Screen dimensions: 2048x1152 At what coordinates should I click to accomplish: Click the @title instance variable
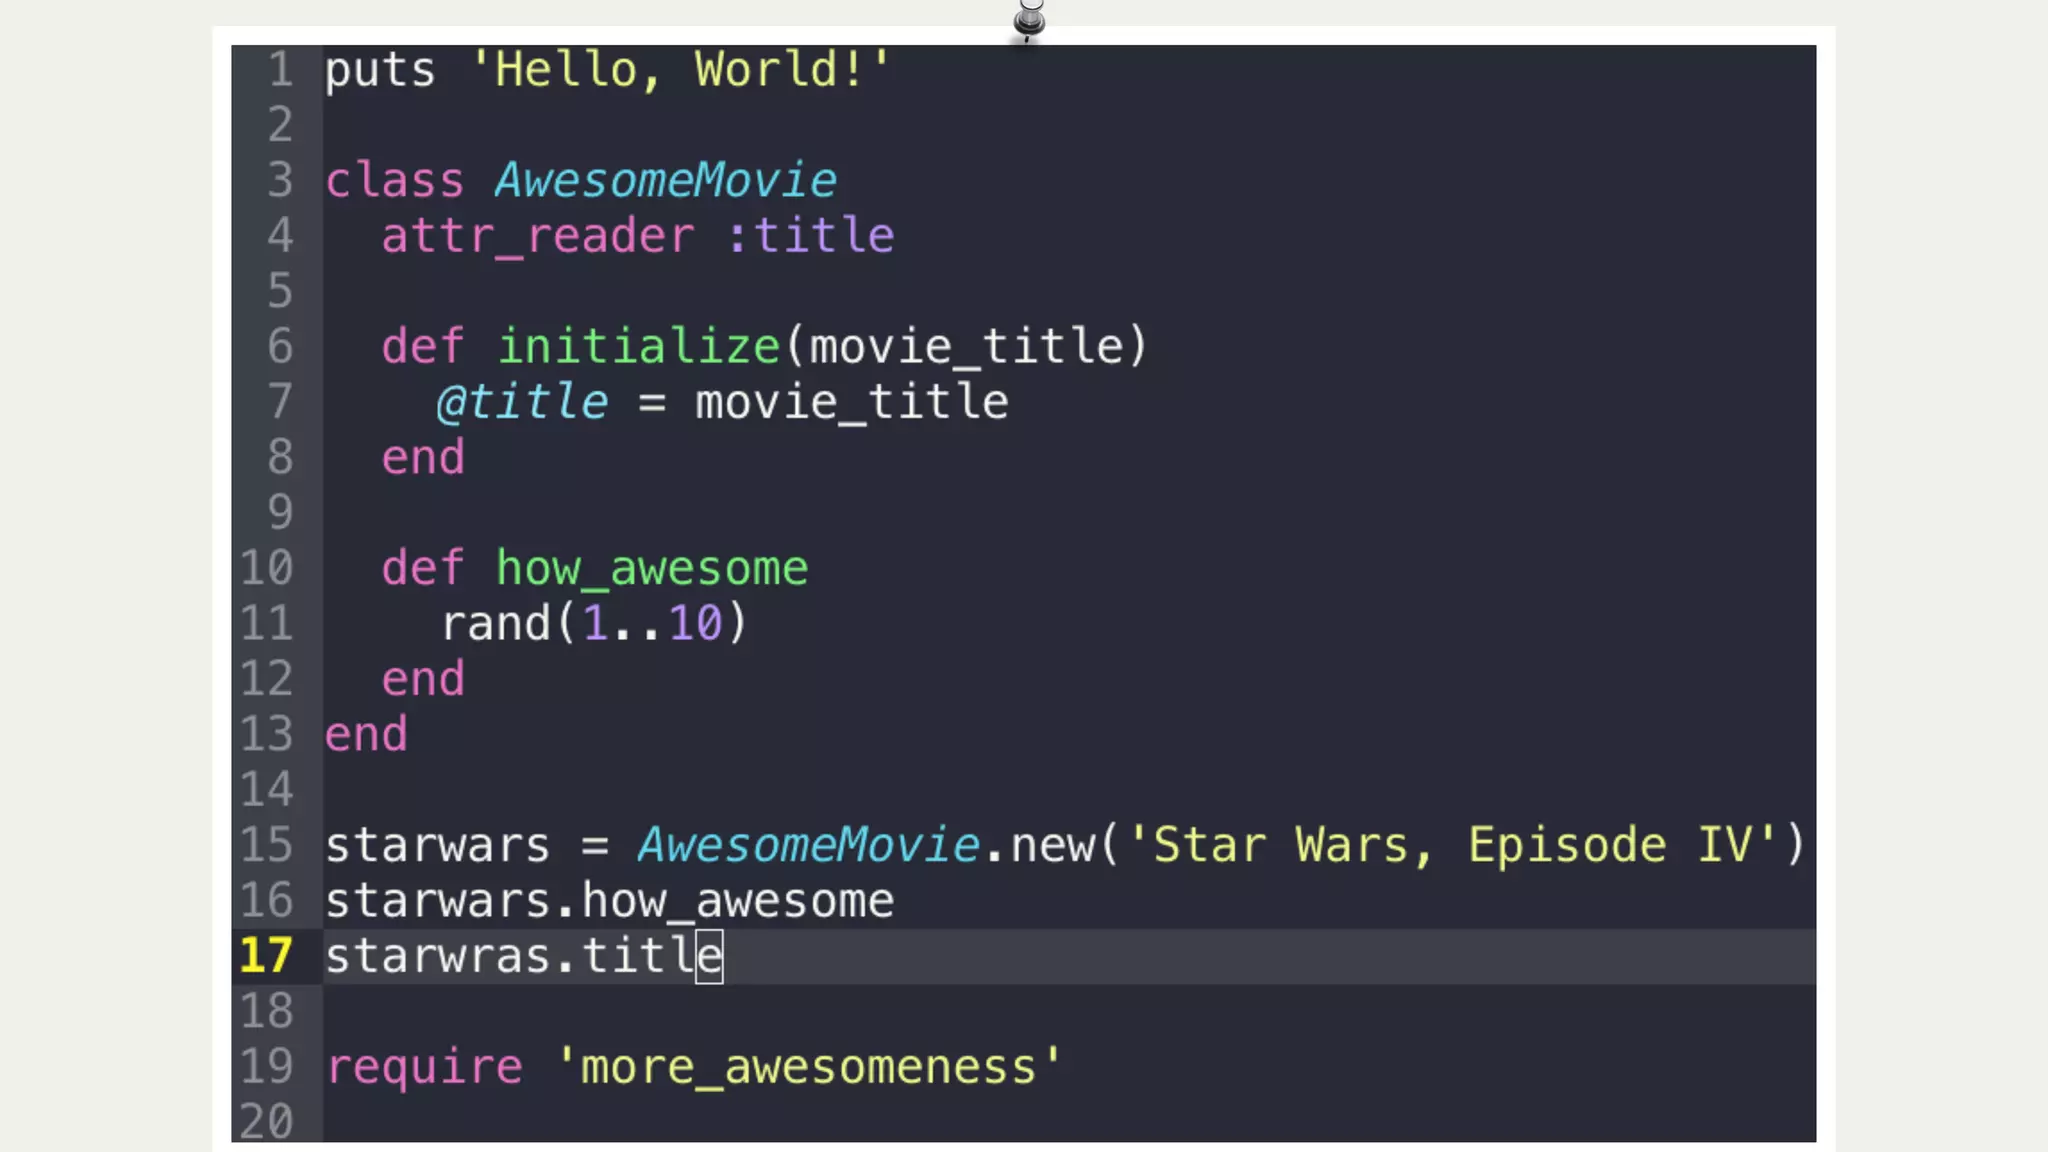[x=522, y=402]
